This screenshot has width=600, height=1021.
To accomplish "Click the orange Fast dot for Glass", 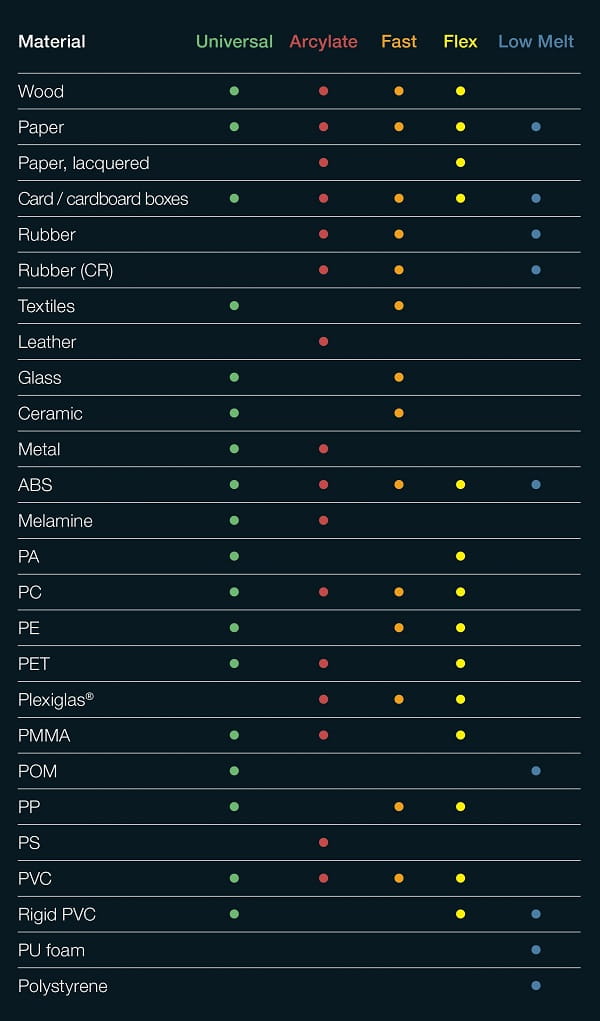I will point(399,378).
